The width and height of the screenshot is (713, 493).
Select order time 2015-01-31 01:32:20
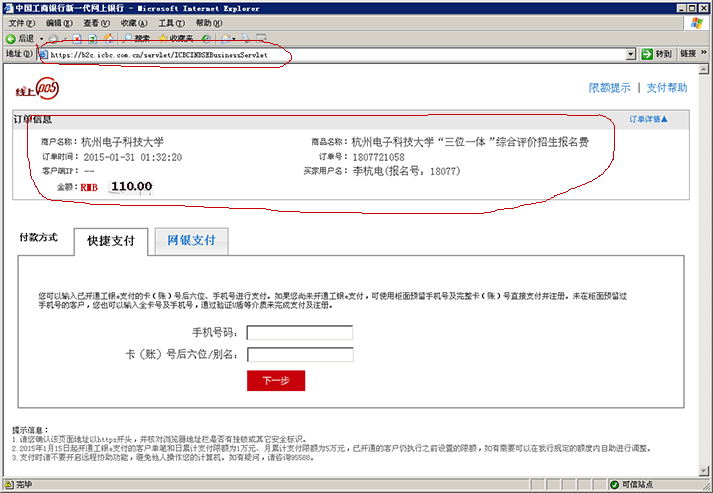(133, 157)
